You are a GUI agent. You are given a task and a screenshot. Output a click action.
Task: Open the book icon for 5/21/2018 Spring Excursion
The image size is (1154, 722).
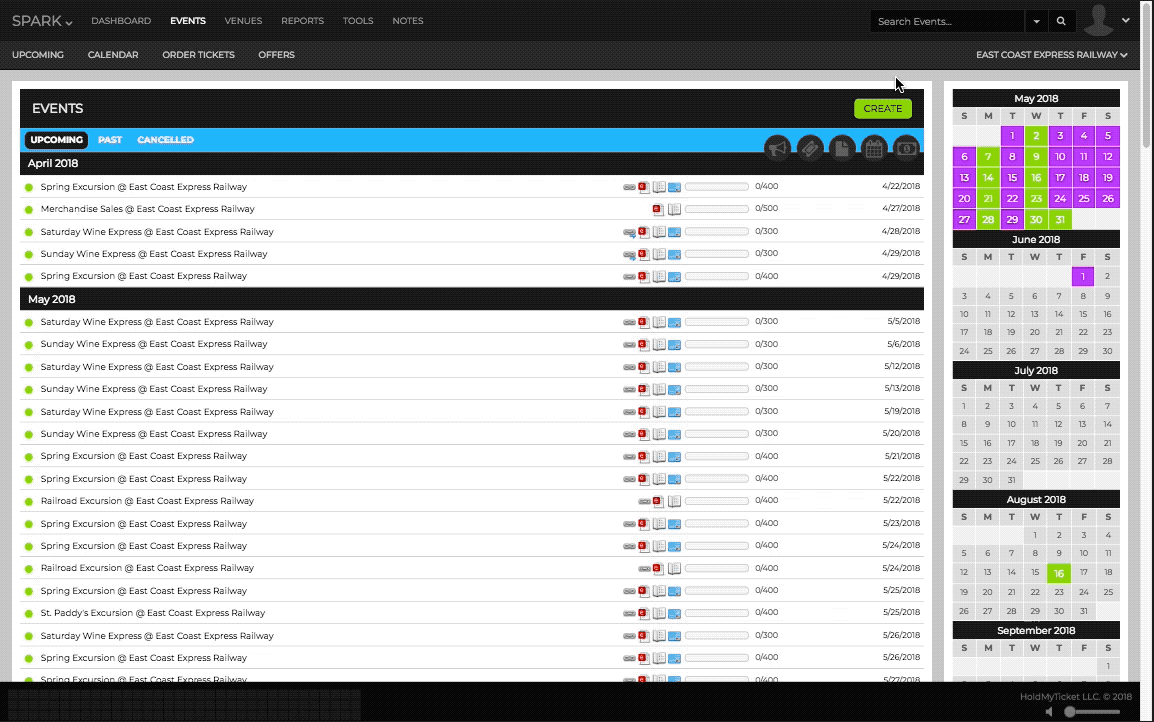pyautogui.click(x=659, y=456)
